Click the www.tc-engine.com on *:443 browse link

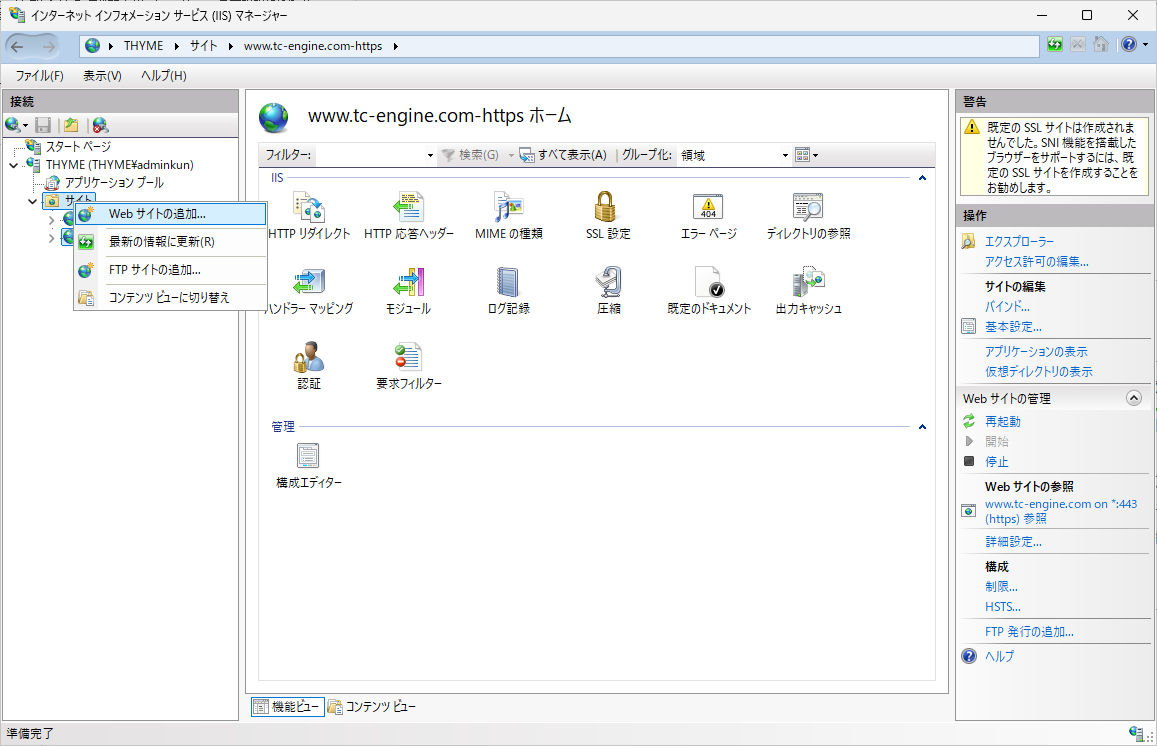click(1060, 511)
